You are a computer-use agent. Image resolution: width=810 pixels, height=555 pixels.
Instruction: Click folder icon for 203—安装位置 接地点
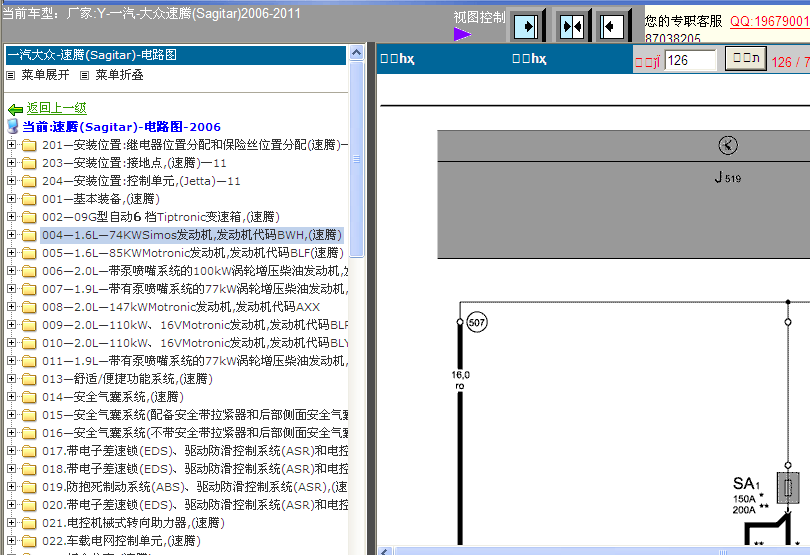(29, 163)
